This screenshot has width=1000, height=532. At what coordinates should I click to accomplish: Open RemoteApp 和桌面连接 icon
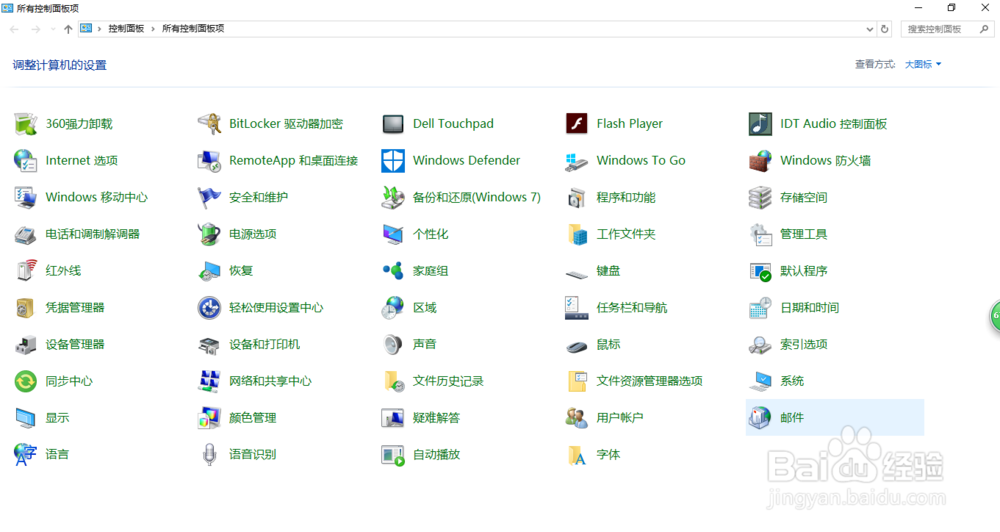(x=209, y=161)
